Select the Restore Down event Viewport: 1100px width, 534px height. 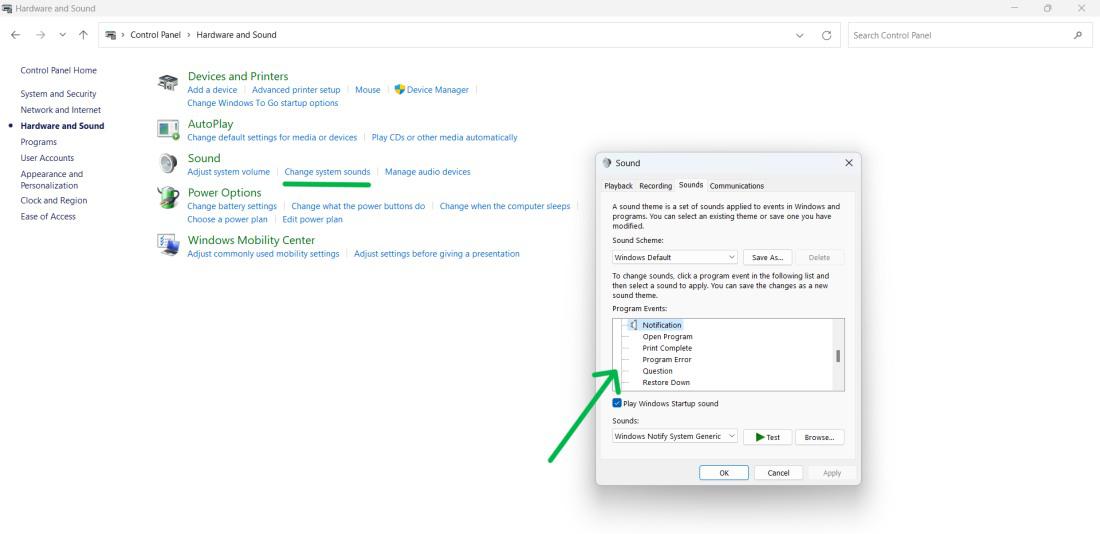pyautogui.click(x=666, y=382)
